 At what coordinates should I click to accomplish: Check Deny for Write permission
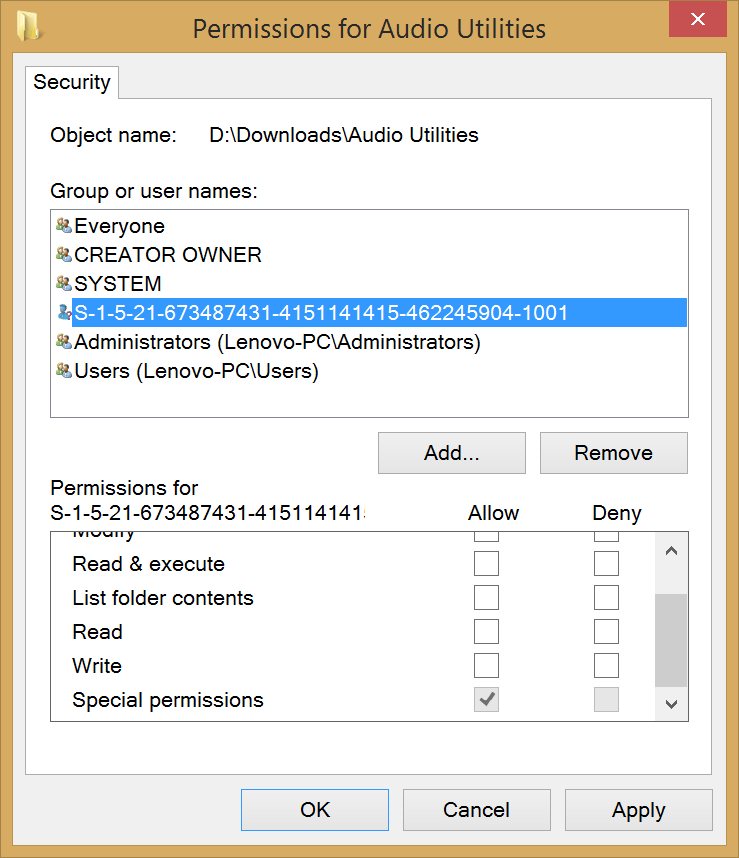606,665
